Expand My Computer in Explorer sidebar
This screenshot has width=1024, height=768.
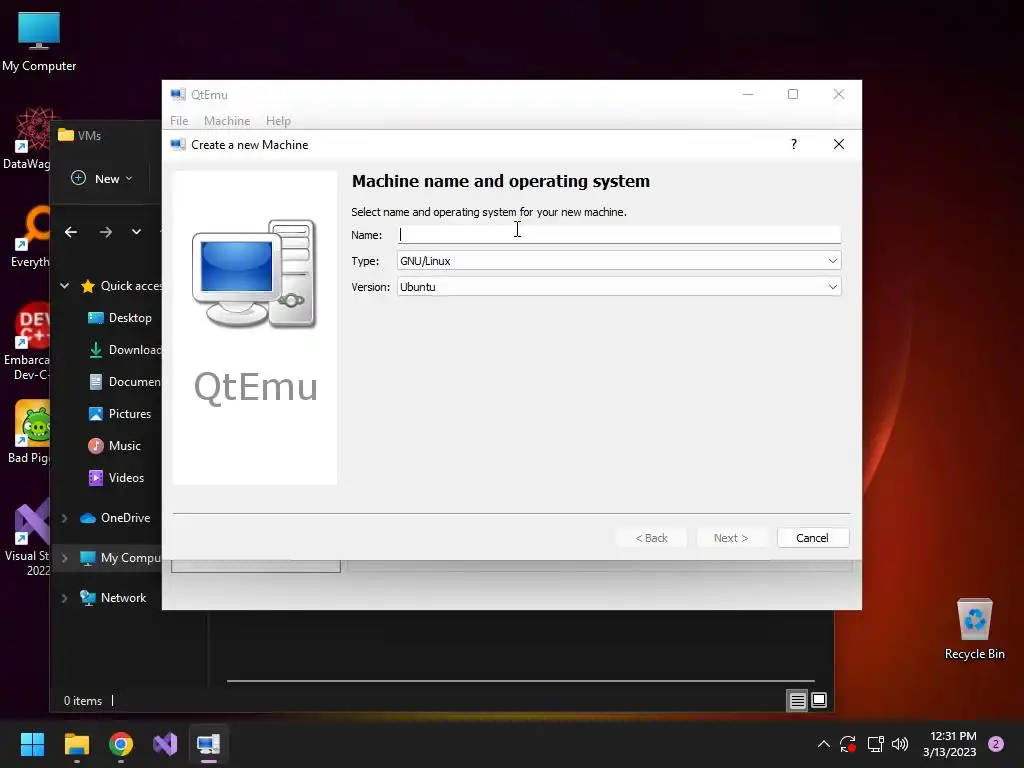65,558
